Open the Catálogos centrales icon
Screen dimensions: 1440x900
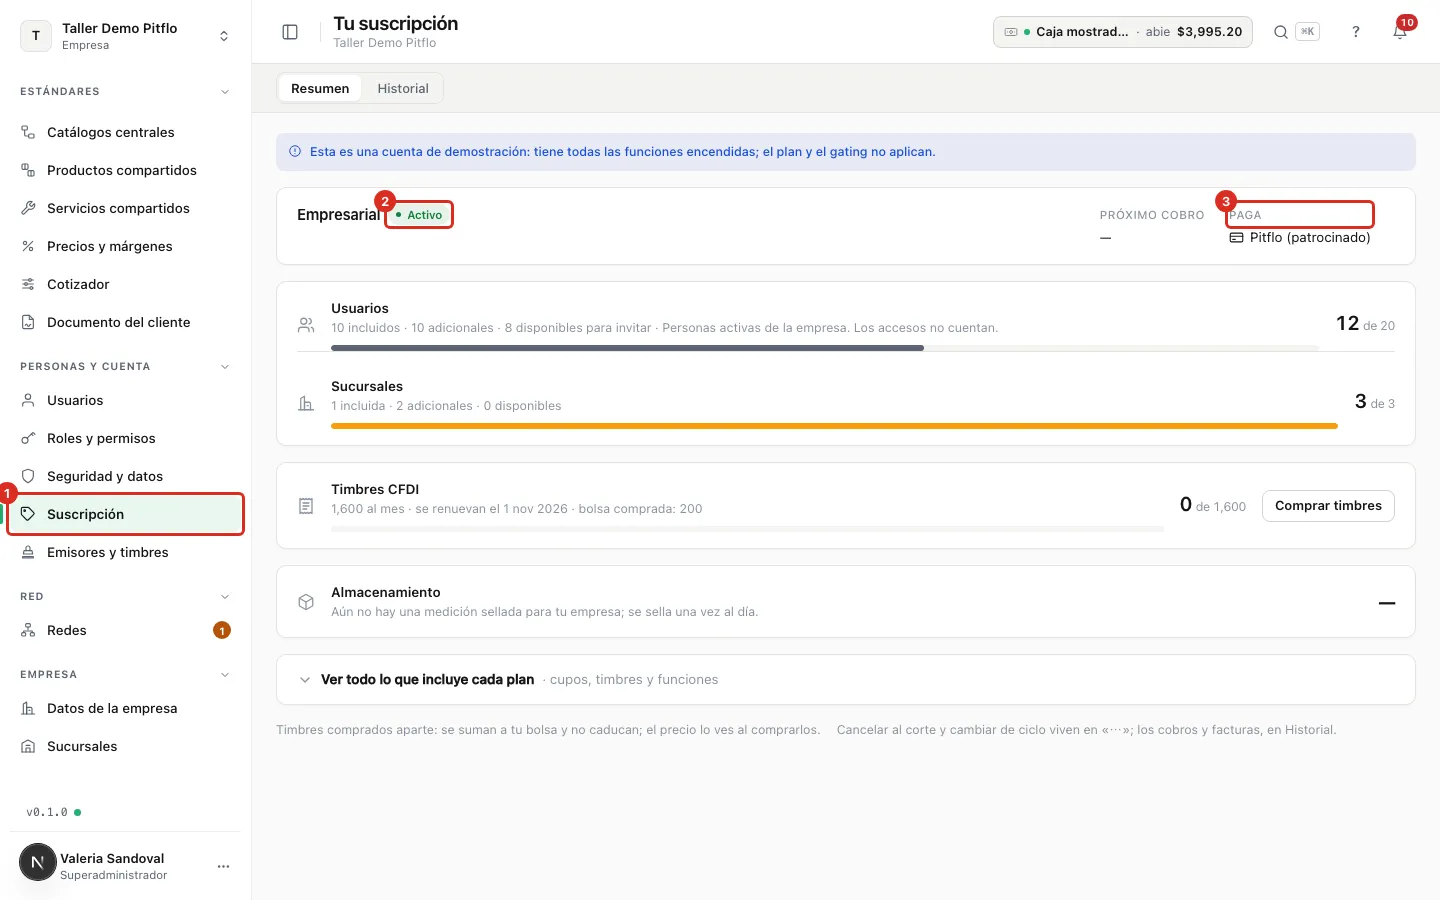[x=28, y=132]
